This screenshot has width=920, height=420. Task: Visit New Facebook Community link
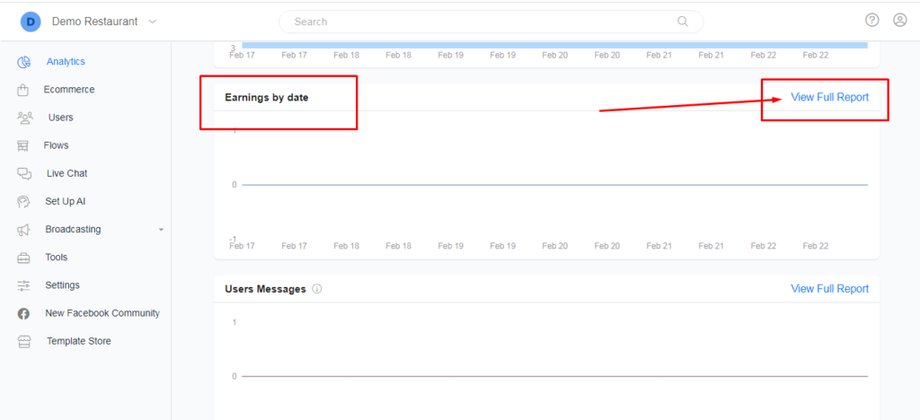[x=102, y=313]
